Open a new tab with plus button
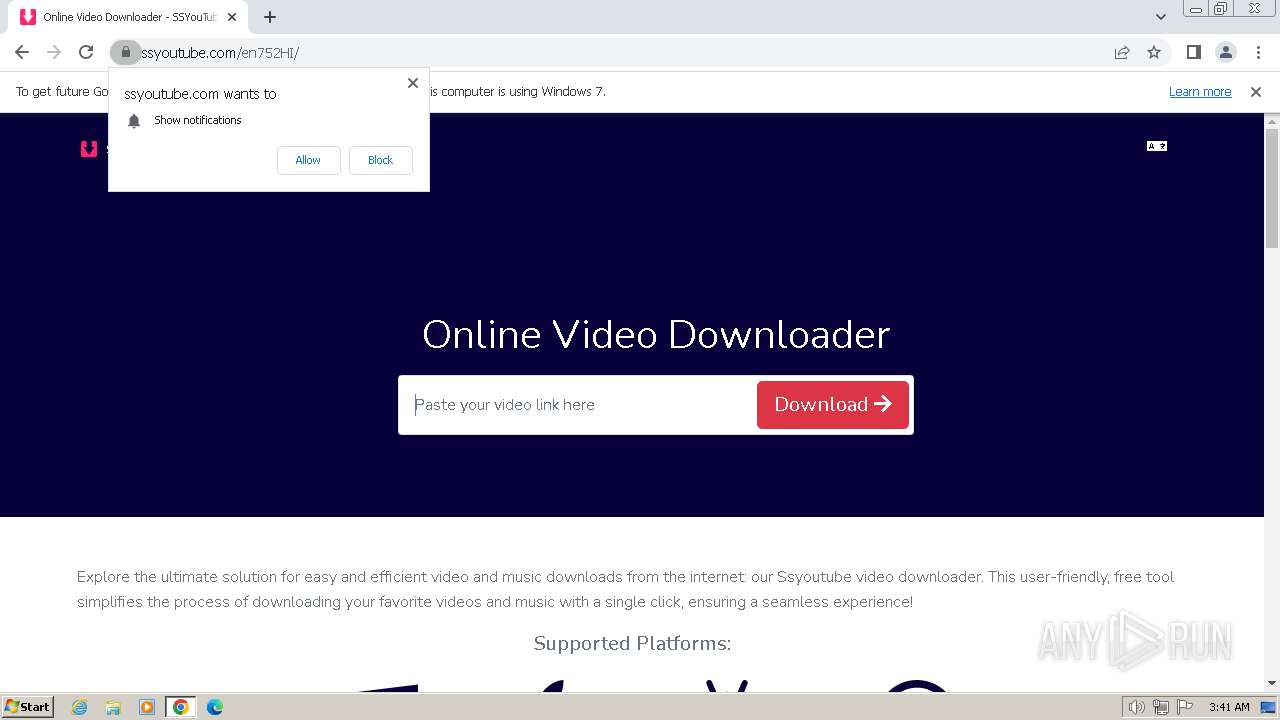 (270, 17)
